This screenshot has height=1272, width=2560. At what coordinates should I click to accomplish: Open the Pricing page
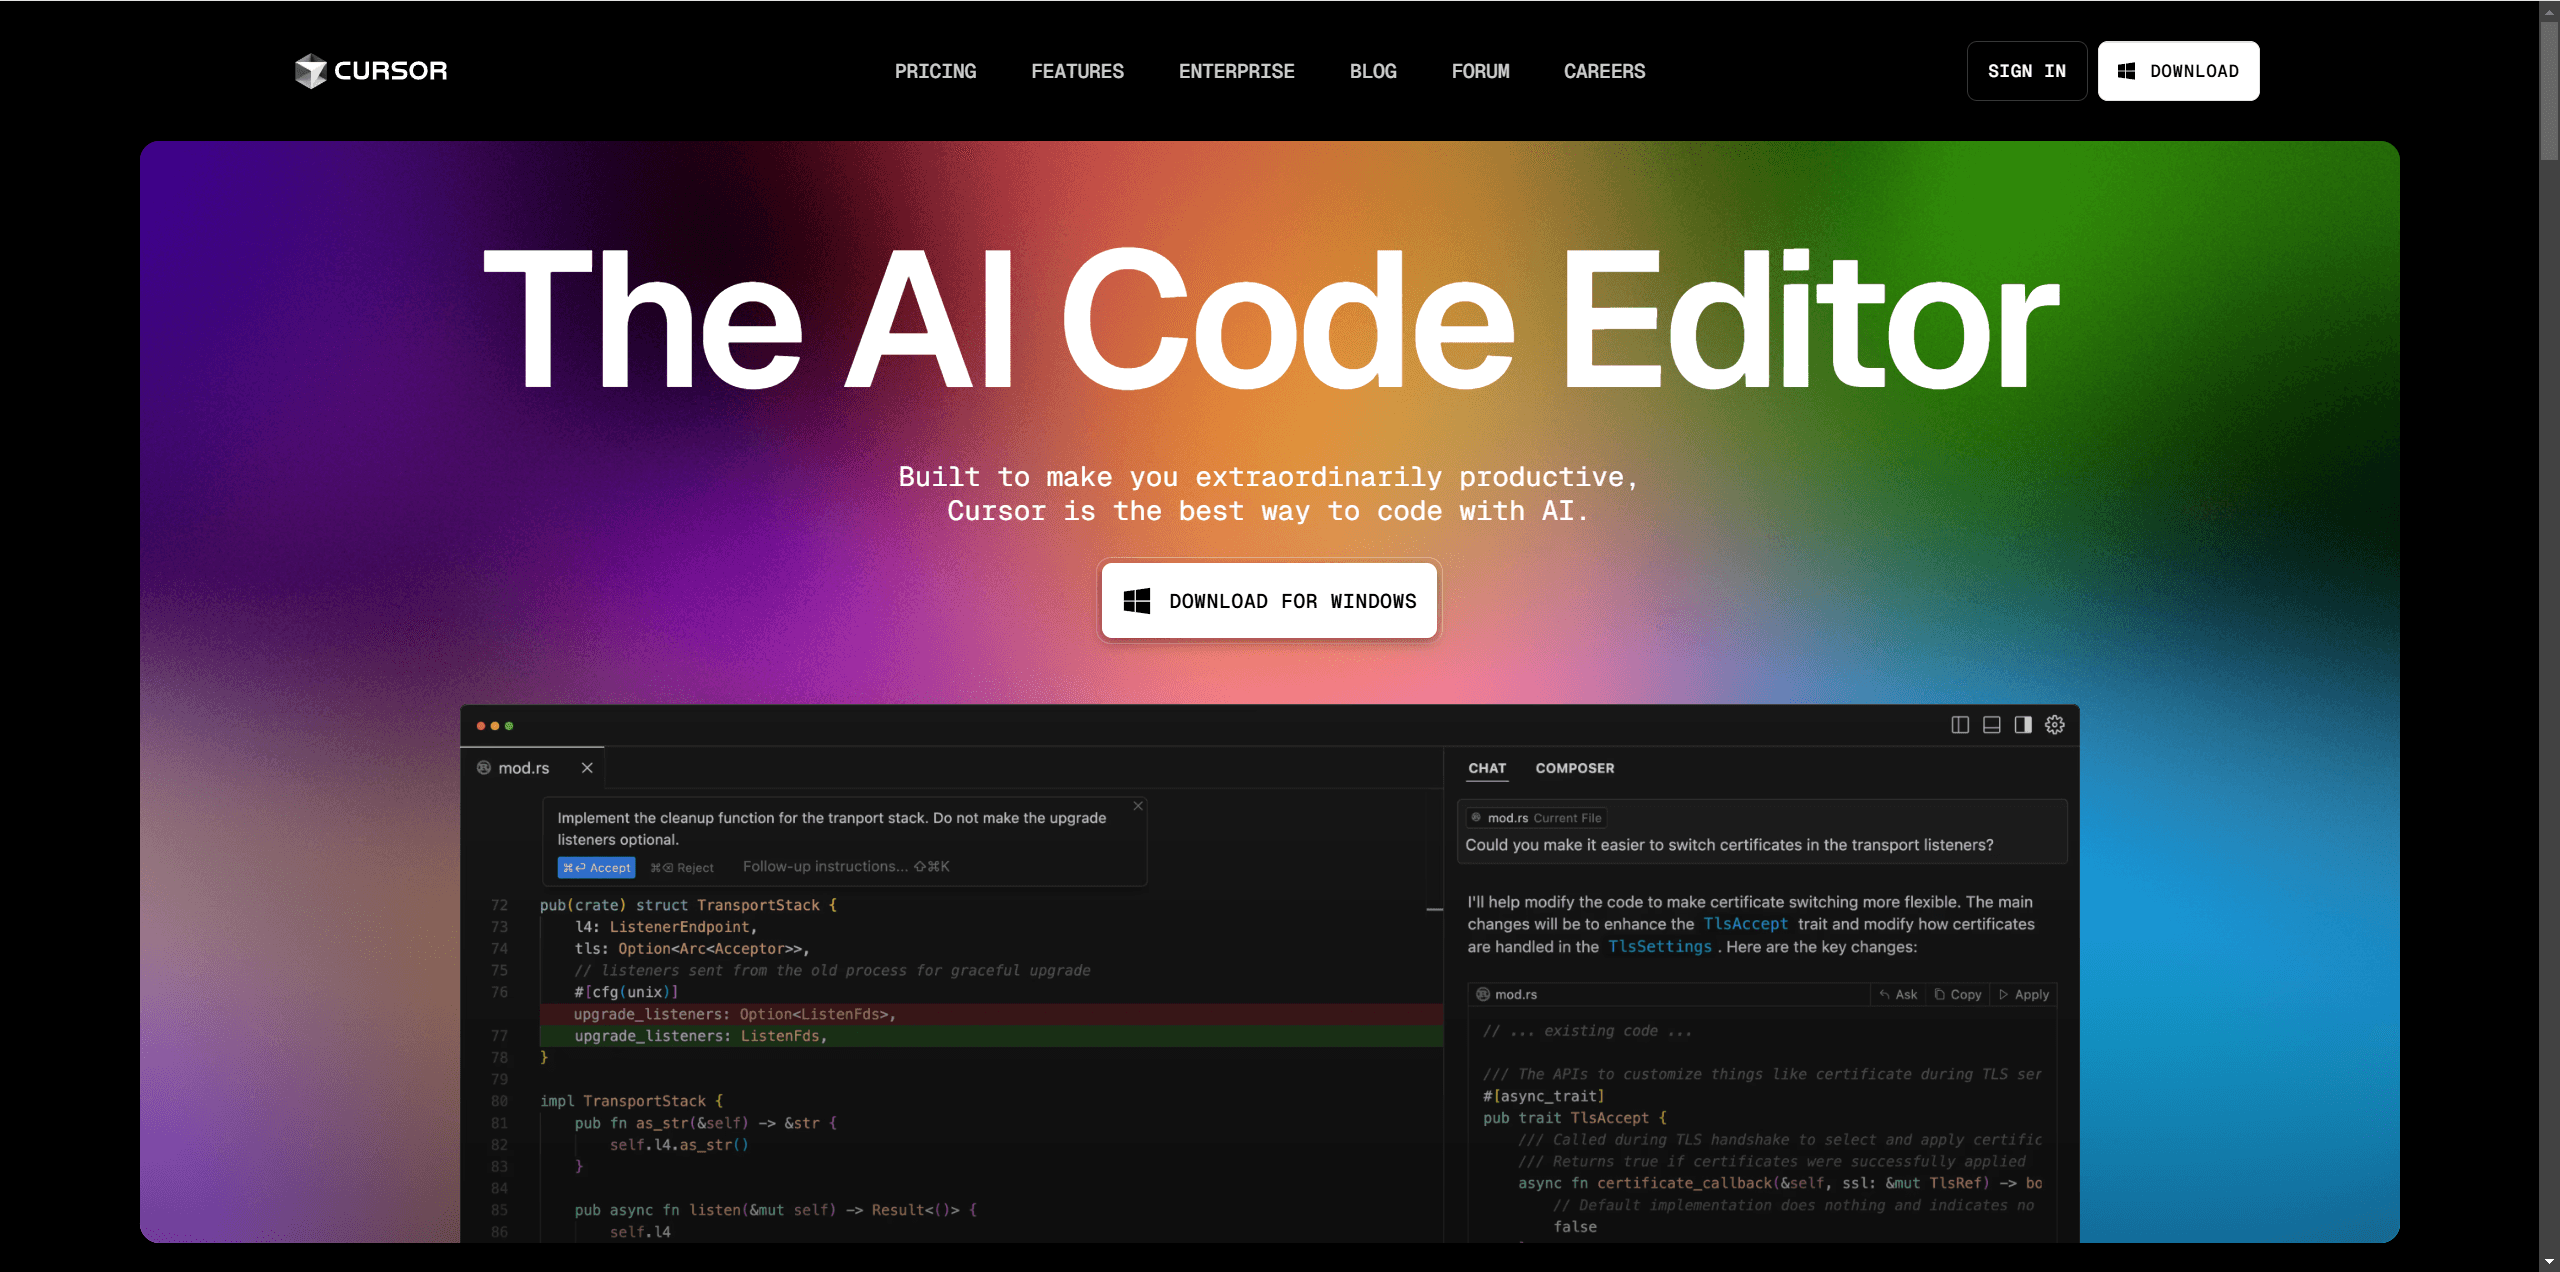(x=935, y=71)
